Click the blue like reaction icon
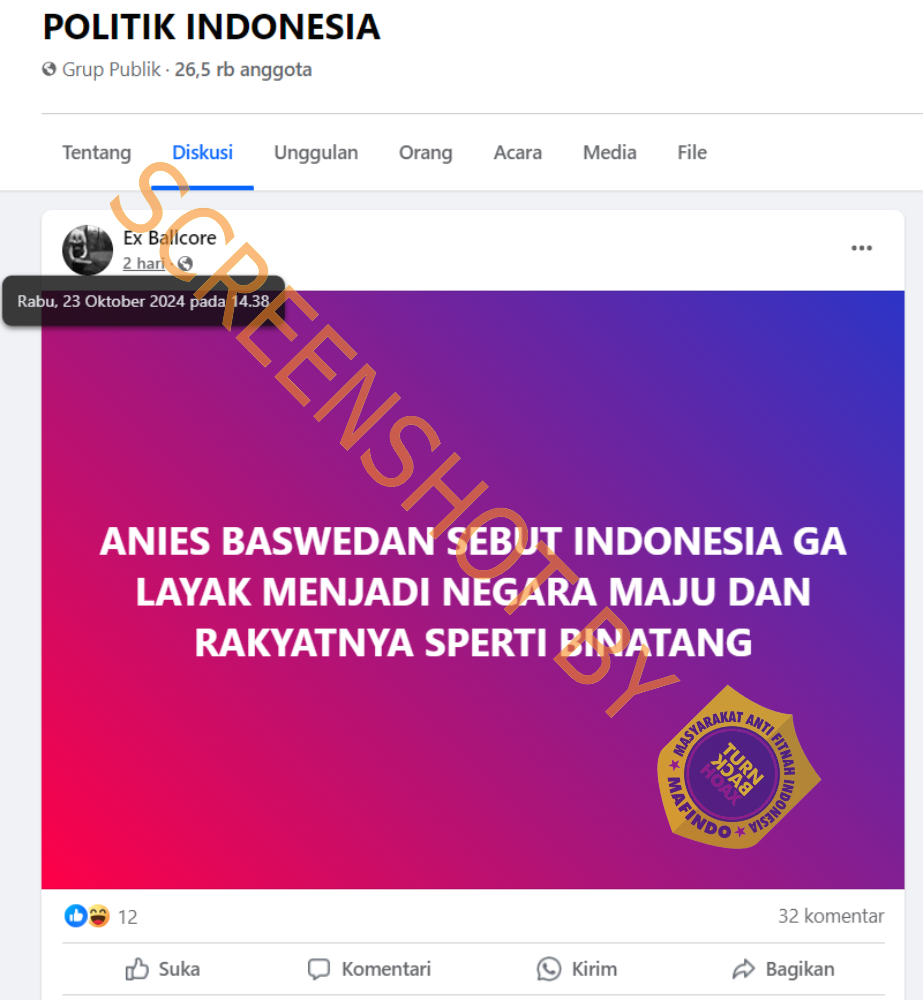 tap(75, 916)
